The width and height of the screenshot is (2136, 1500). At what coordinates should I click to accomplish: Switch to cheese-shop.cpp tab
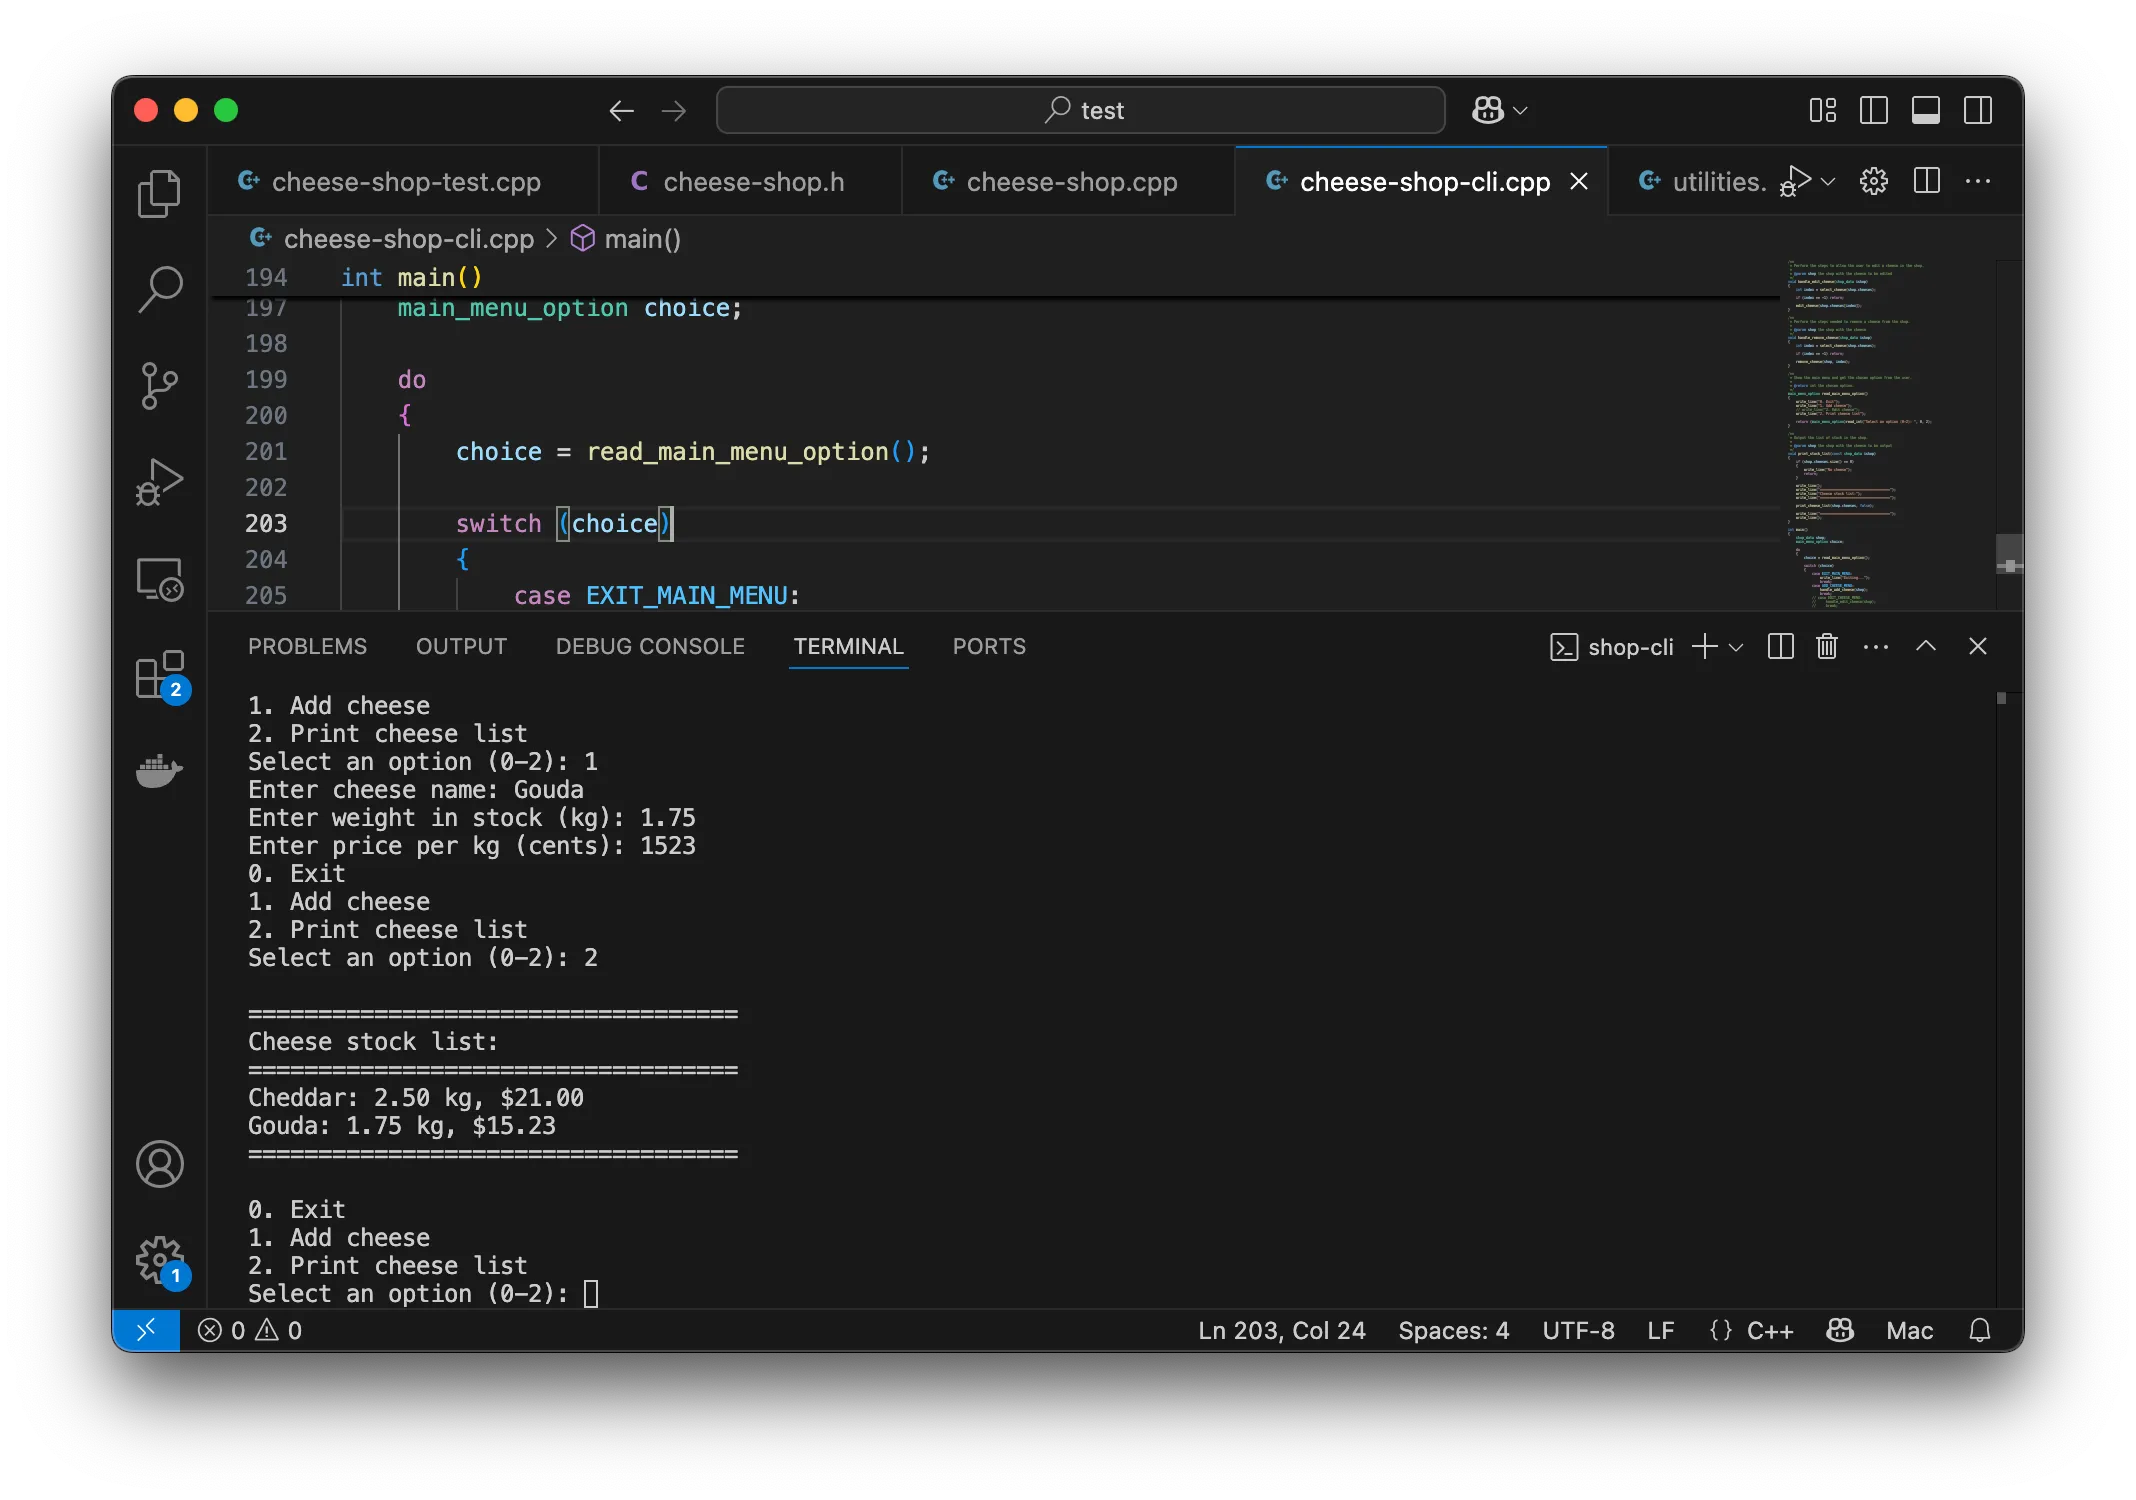tap(1068, 181)
